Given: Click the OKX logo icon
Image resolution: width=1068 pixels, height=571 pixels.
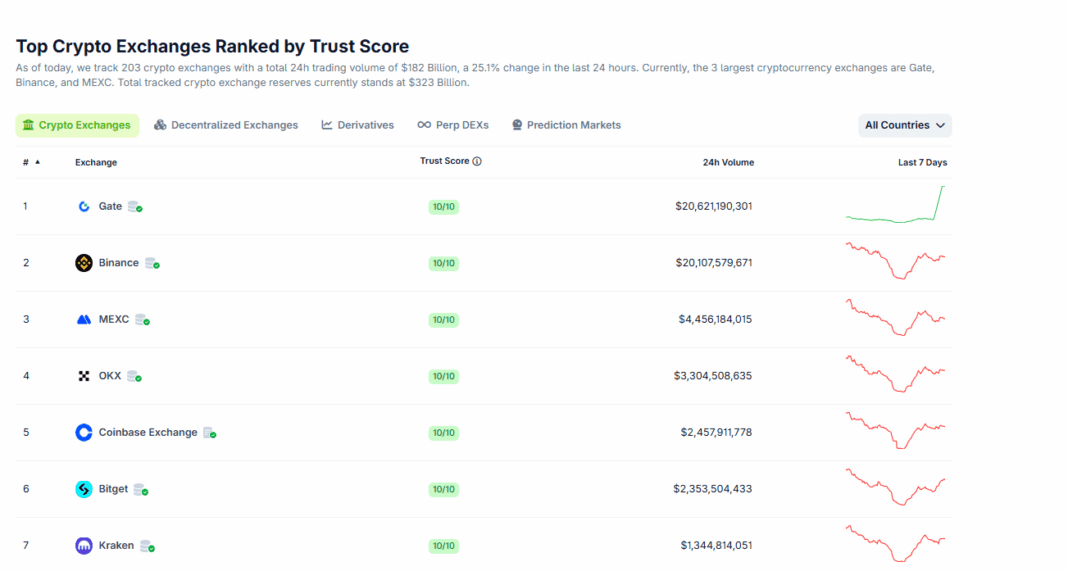Looking at the screenshot, I should [84, 376].
